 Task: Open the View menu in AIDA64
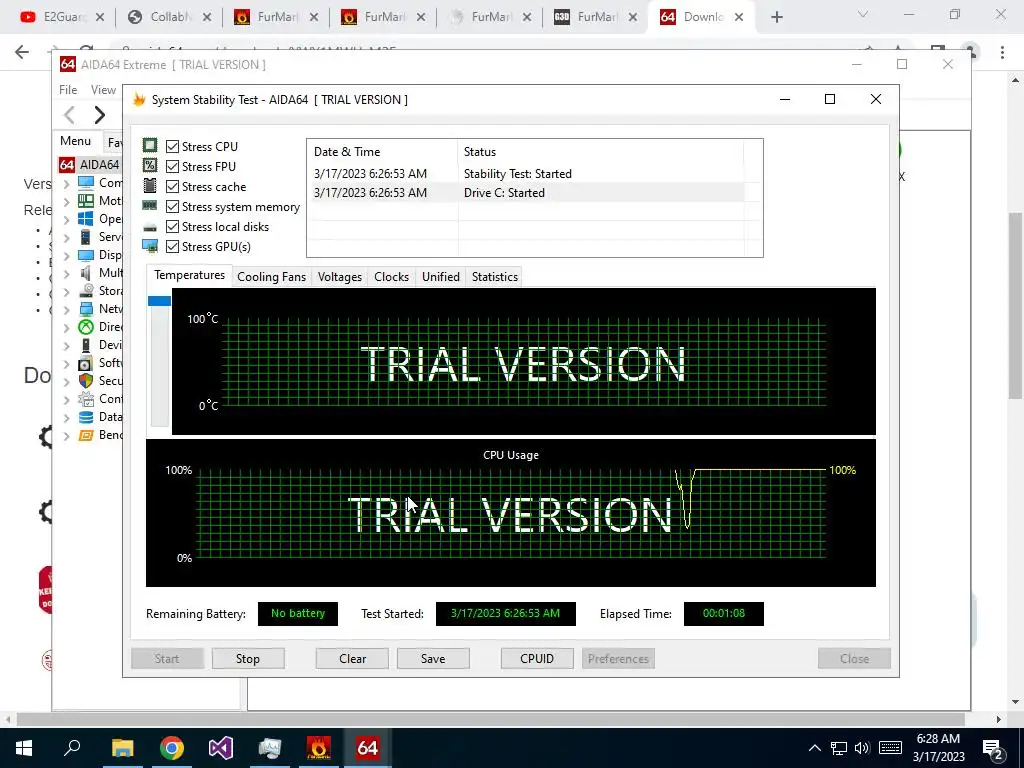(x=103, y=89)
